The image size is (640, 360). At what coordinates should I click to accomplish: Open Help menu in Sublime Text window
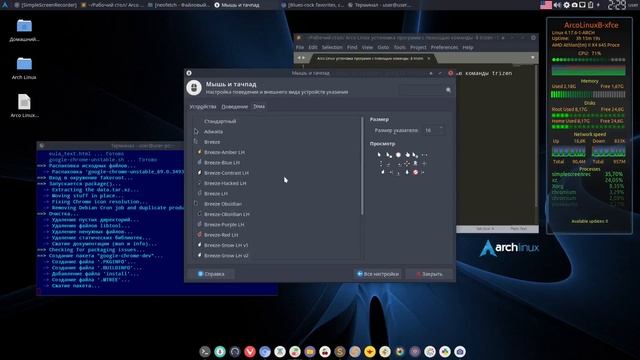(x=468, y=47)
